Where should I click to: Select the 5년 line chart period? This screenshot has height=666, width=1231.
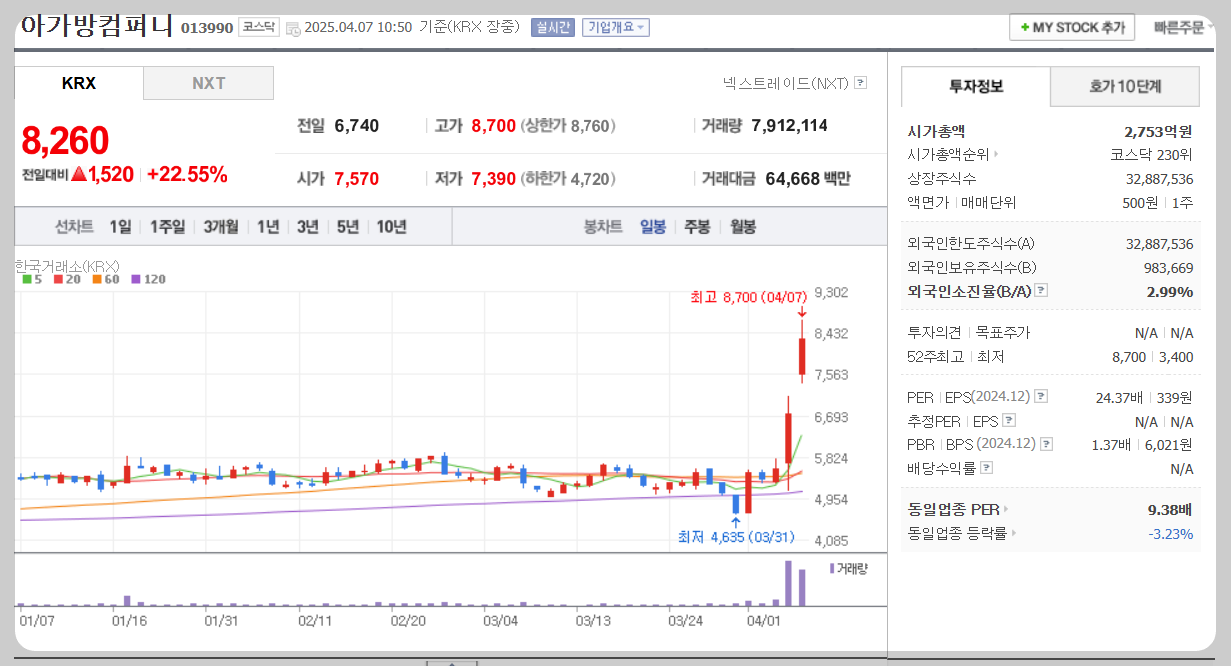(347, 227)
